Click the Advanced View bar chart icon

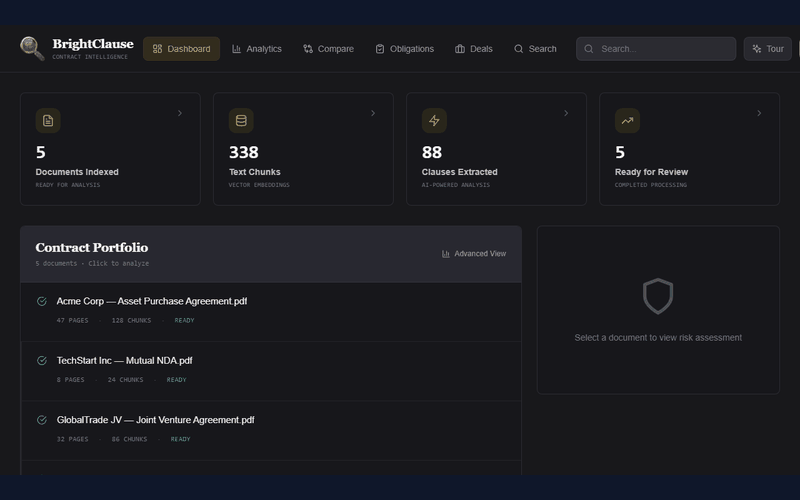pos(446,254)
